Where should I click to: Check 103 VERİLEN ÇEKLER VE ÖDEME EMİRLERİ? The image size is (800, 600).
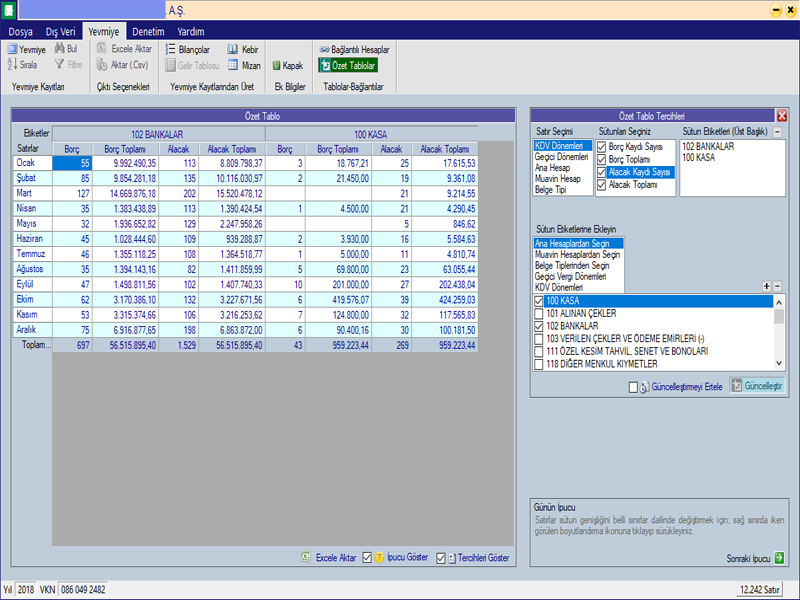pos(538,339)
